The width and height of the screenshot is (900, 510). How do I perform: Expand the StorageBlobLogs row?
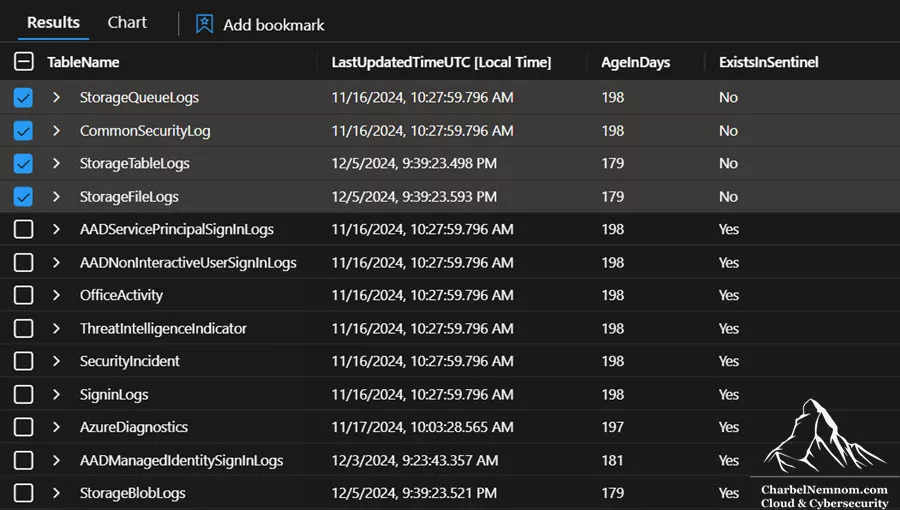56,493
